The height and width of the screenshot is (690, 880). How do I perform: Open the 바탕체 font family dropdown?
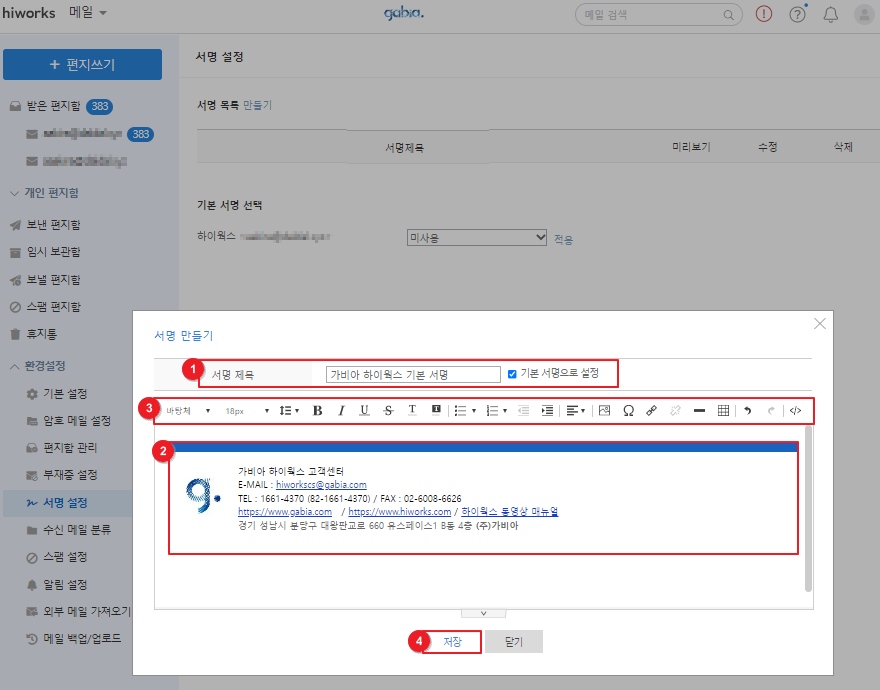(187, 411)
